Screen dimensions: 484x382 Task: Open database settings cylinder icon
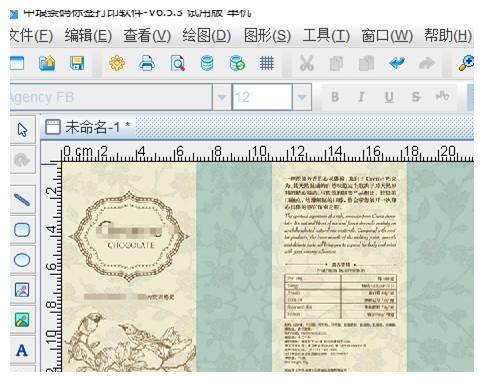pos(207,63)
